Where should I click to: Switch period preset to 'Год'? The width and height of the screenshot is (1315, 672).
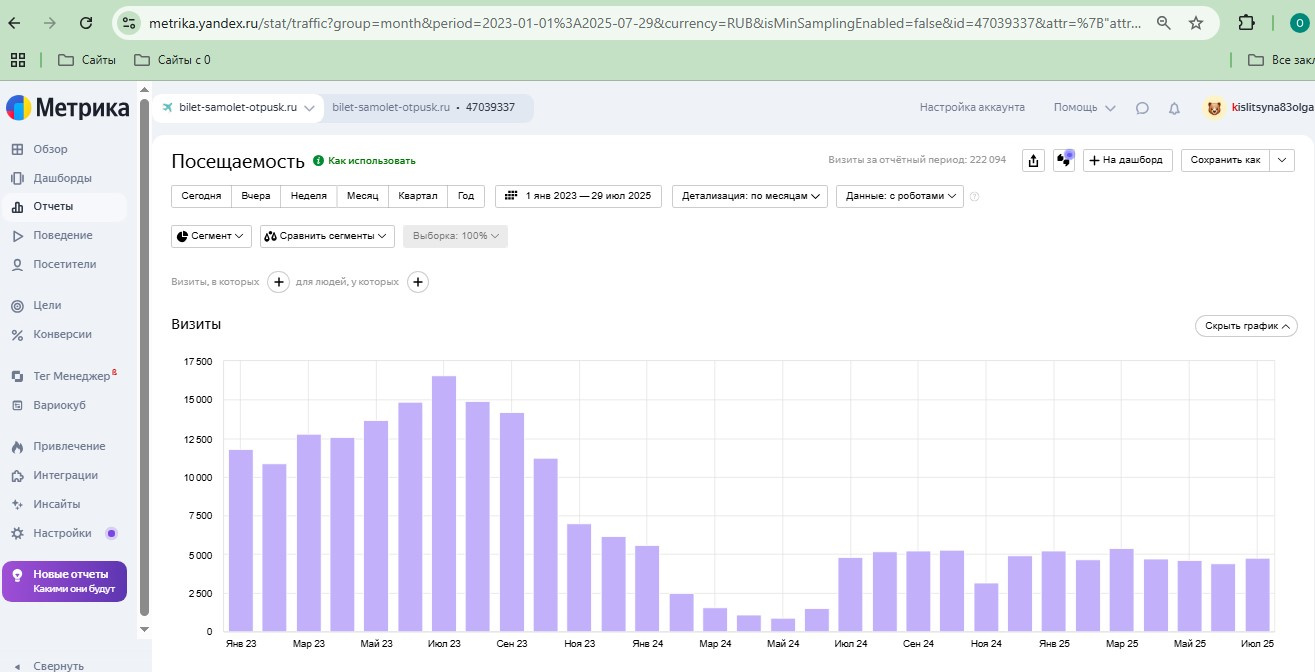466,196
